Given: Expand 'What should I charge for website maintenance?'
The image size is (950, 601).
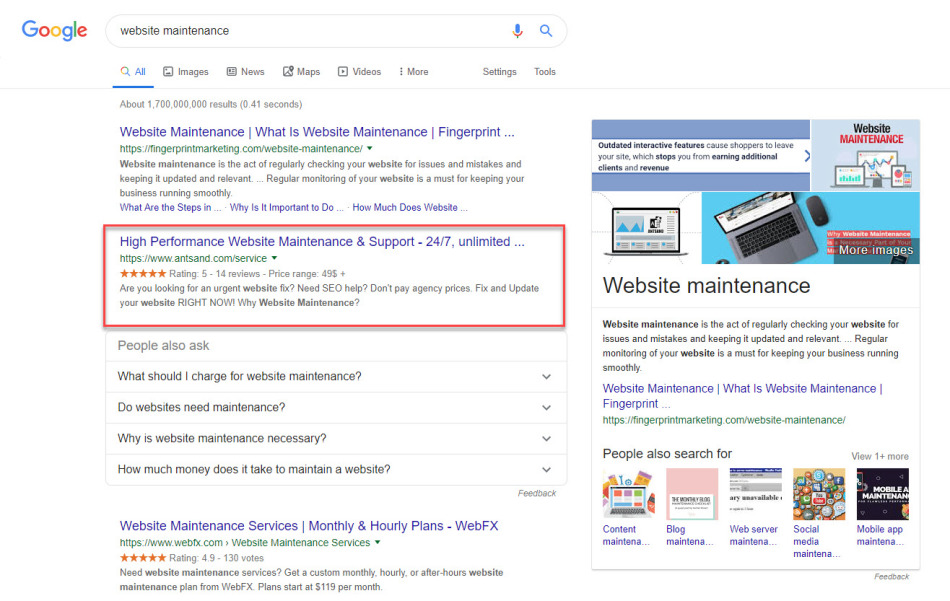Looking at the screenshot, I should tap(335, 377).
